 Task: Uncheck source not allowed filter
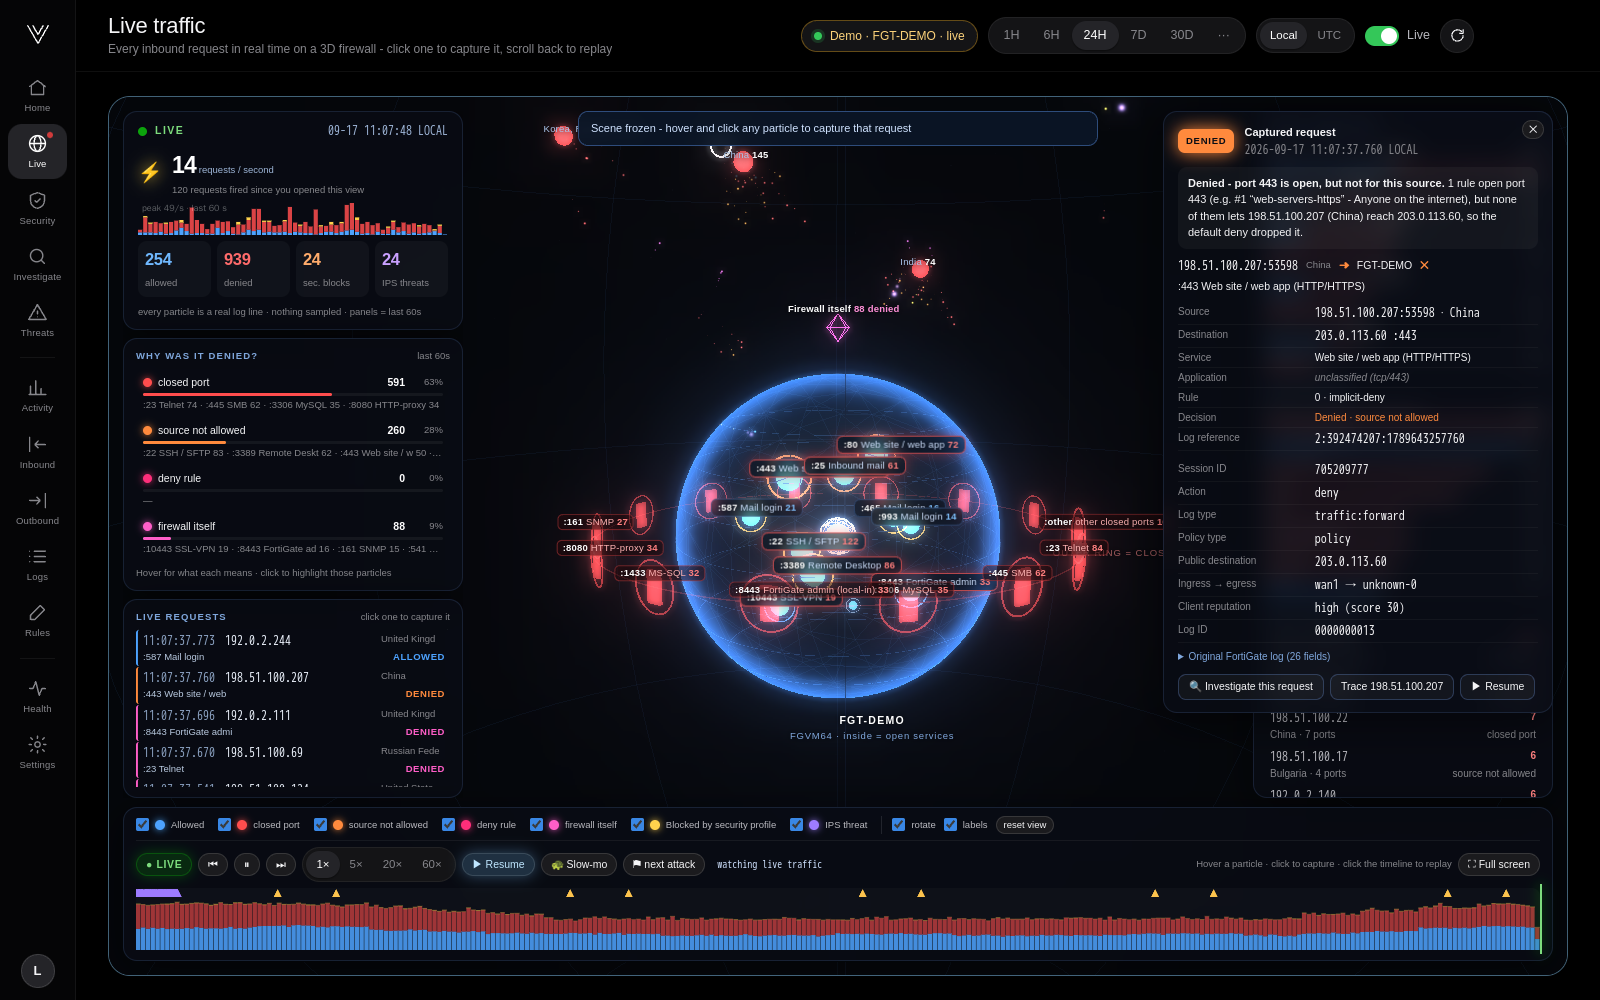click(320, 825)
